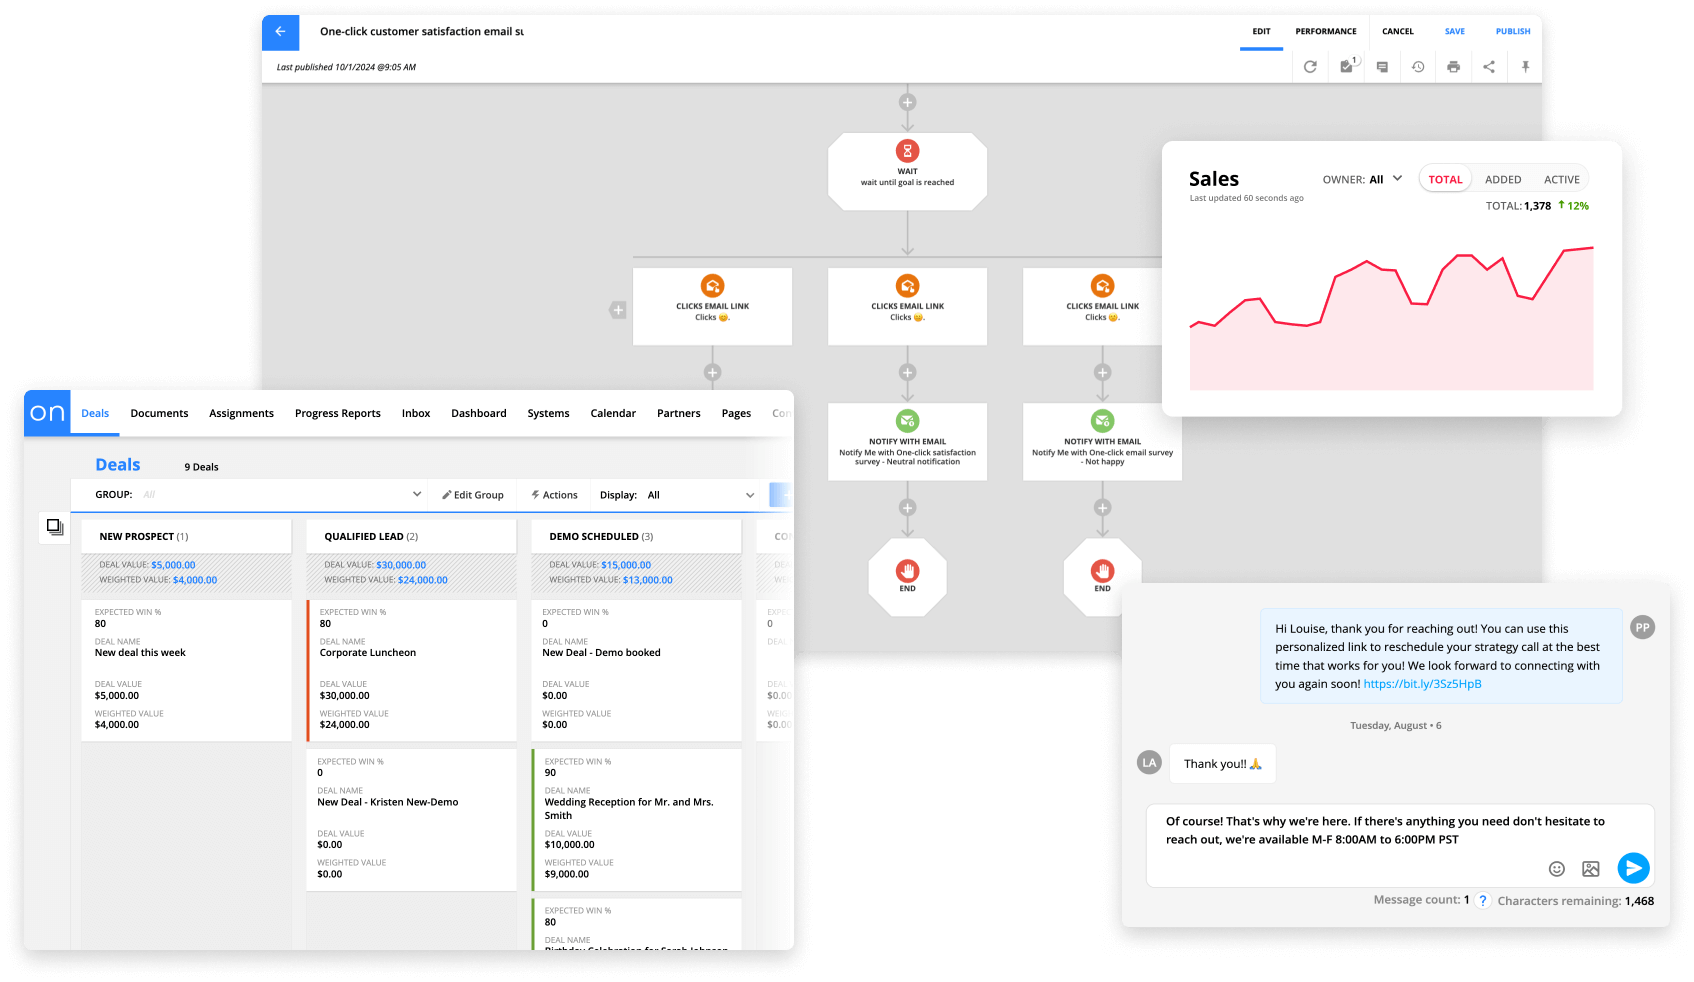Click the refresh icon in automation toolbar

[x=1310, y=67]
